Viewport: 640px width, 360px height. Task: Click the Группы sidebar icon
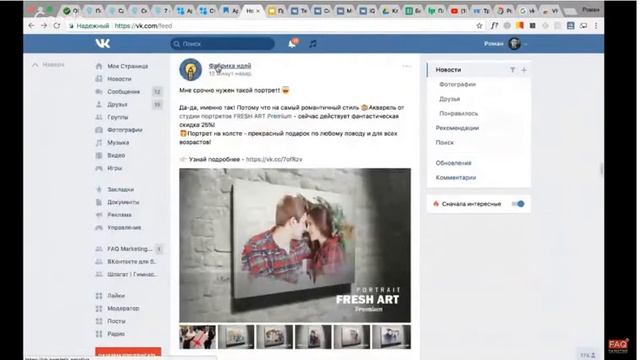[x=99, y=117]
